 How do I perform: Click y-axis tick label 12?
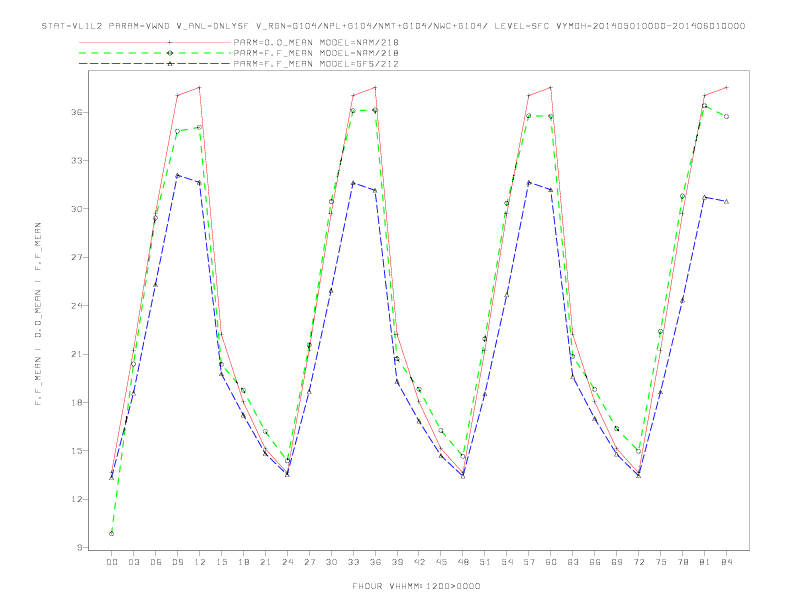77,499
